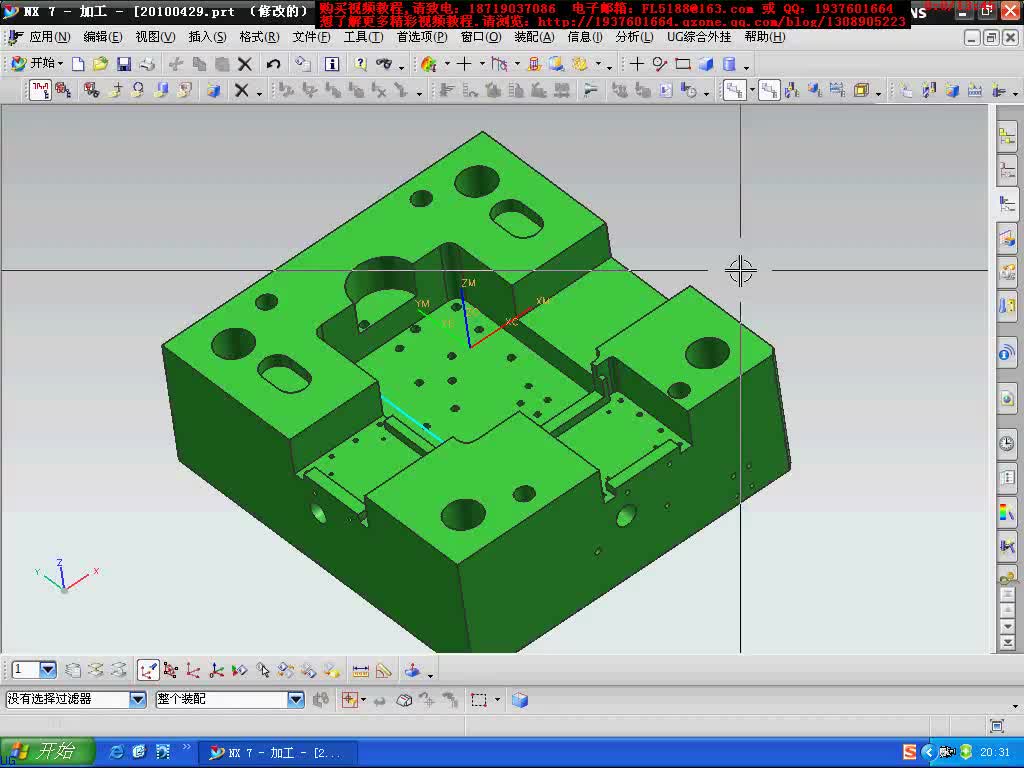This screenshot has width=1024, height=768.
Task: Open the Internet Explorer quick launch icon
Action: [116, 752]
